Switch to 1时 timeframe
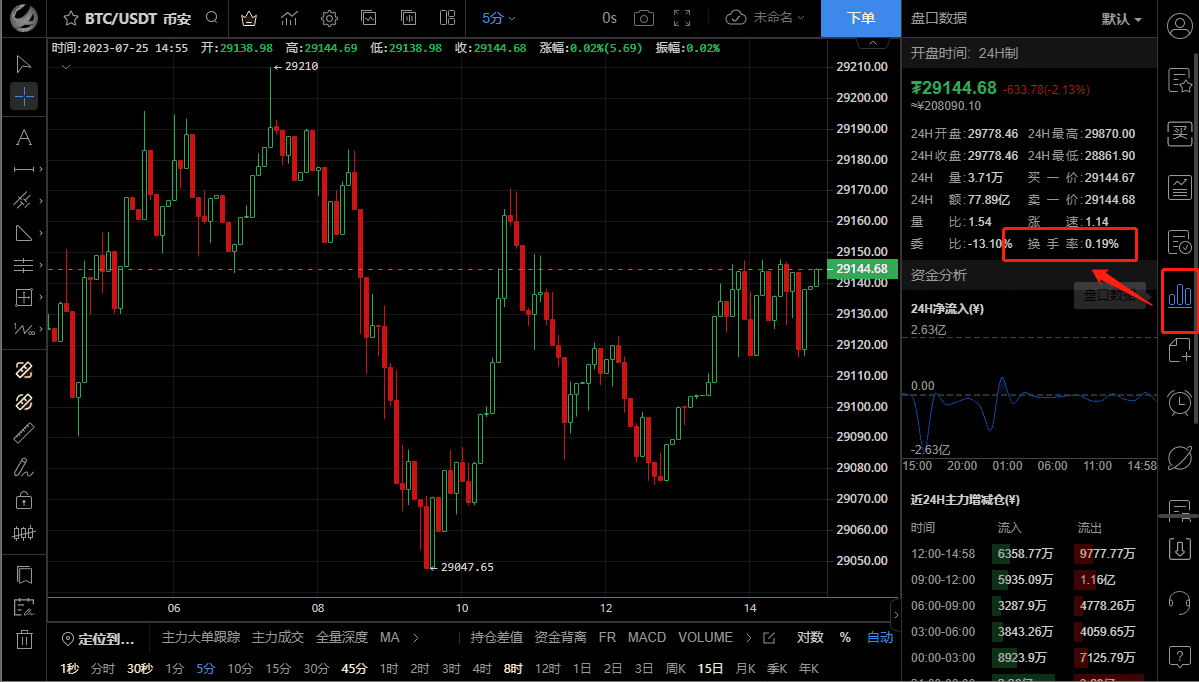This screenshot has height=682, width=1199. [388, 669]
